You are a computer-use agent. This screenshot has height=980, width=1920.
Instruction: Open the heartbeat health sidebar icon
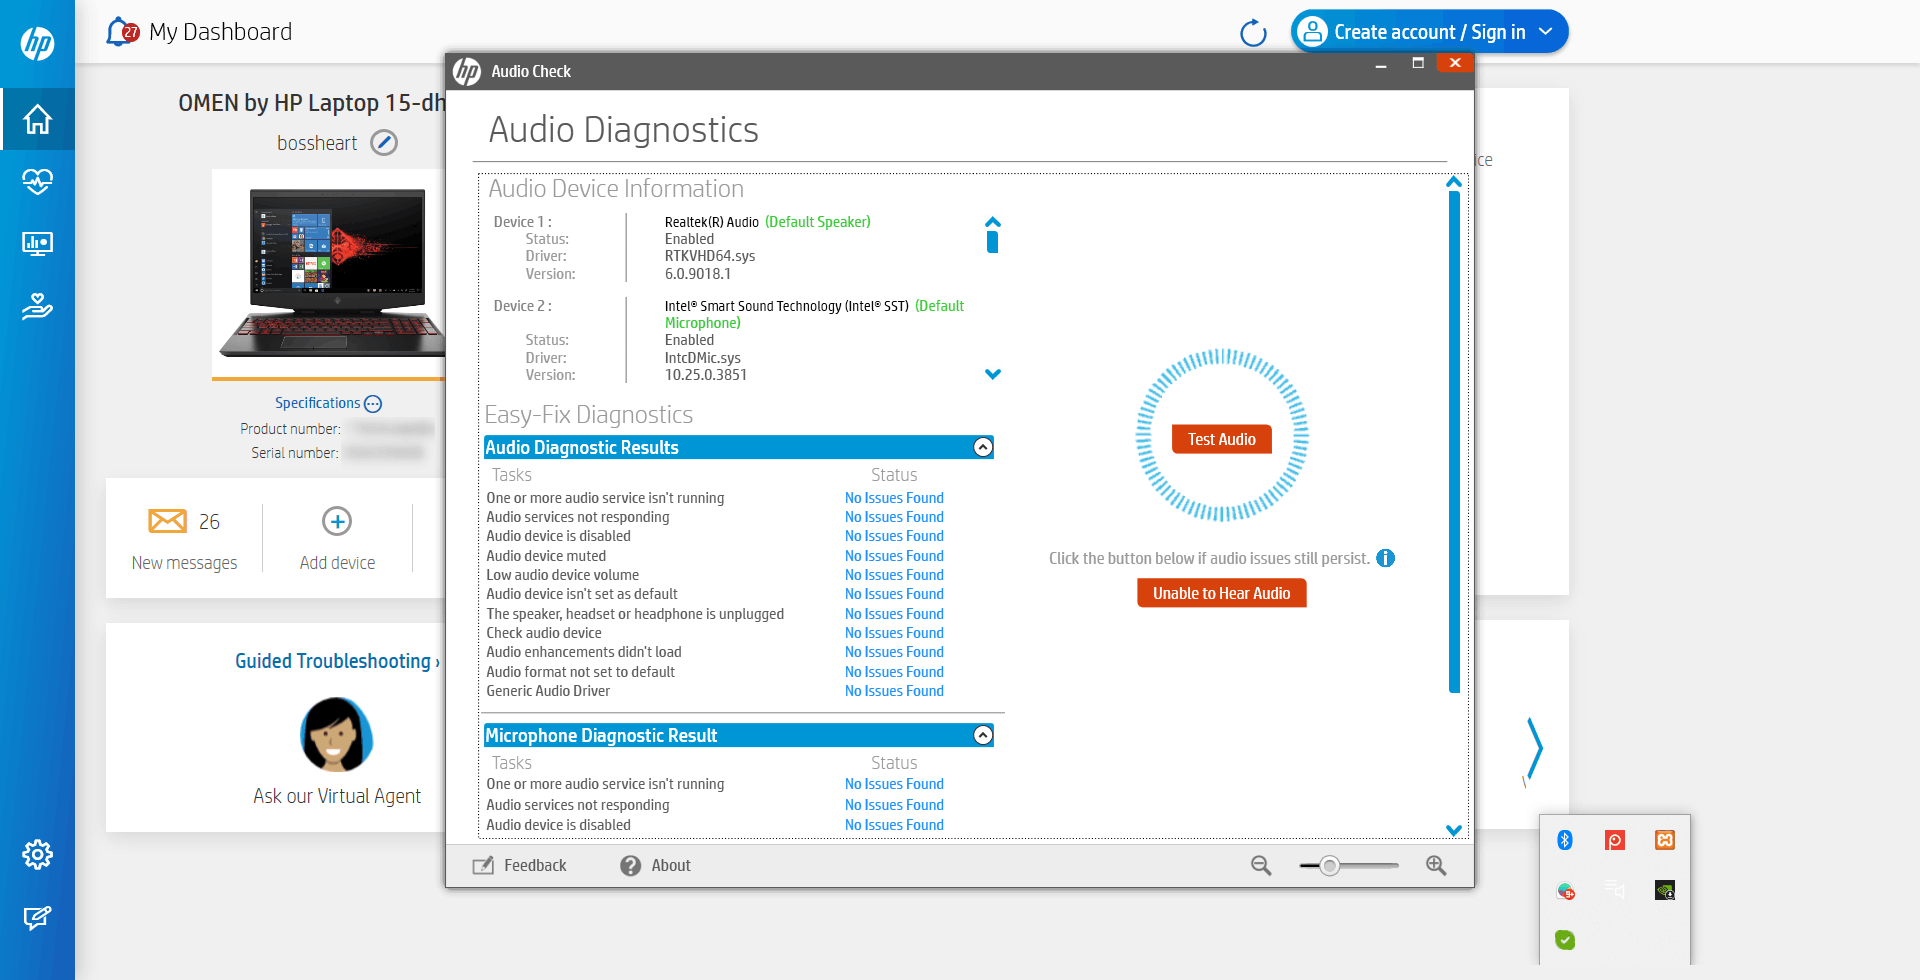coord(37,181)
